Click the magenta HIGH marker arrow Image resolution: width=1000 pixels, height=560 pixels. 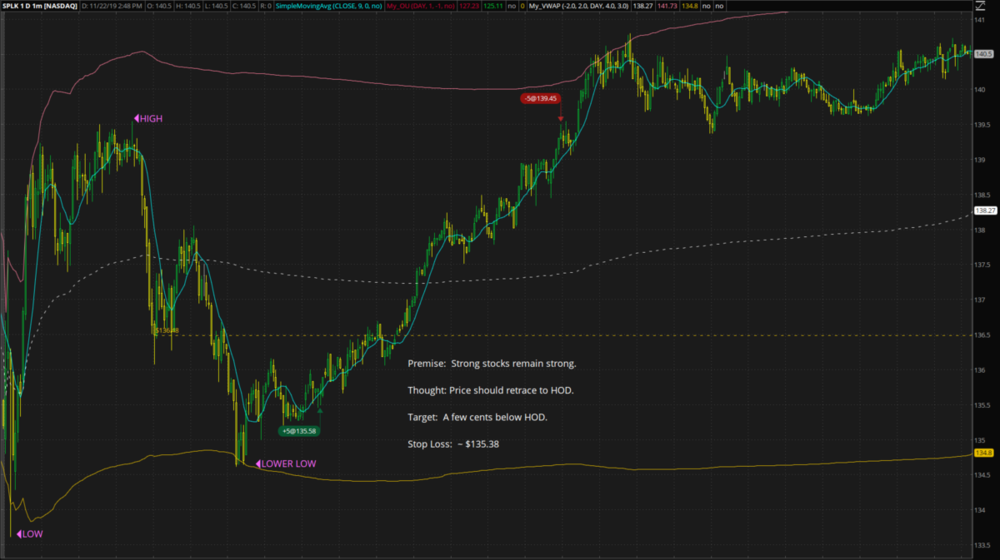click(x=136, y=119)
